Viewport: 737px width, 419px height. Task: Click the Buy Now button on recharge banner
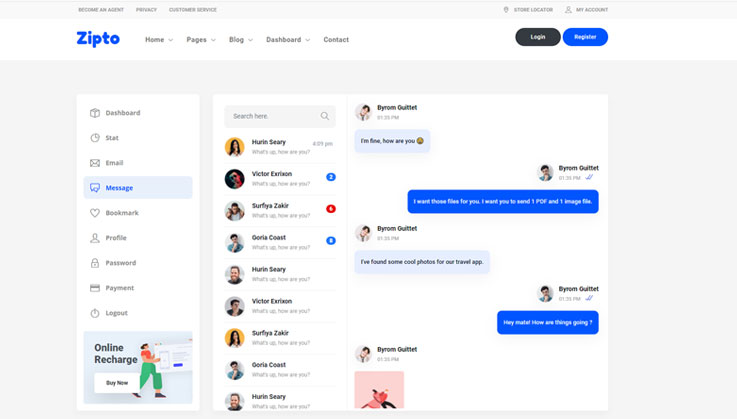click(117, 383)
